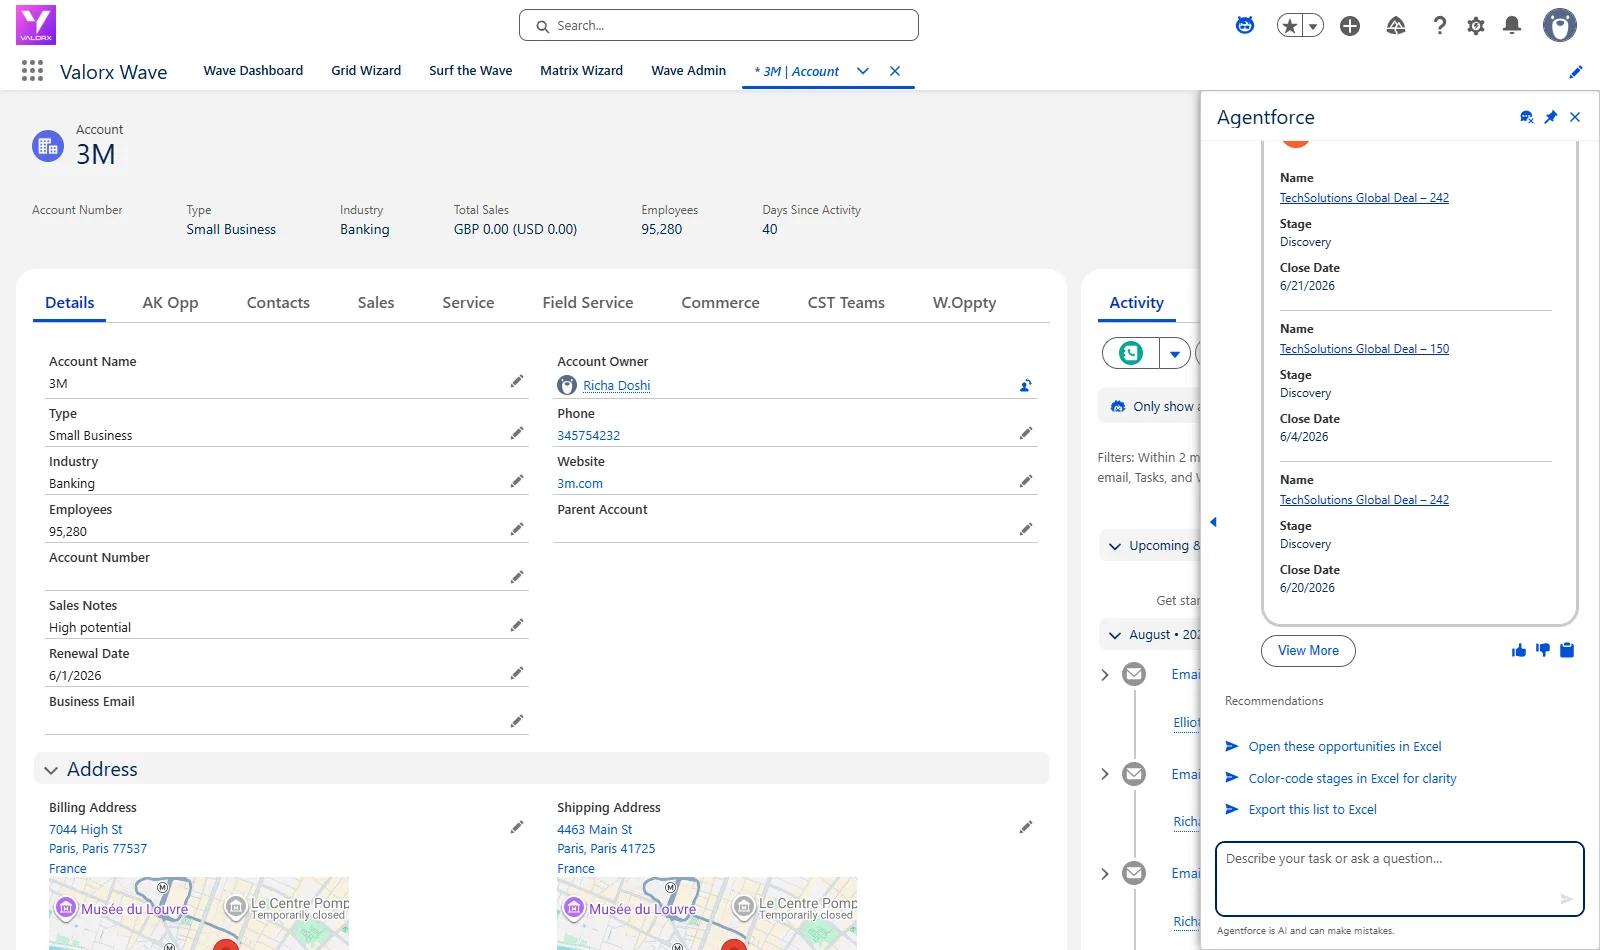The height and width of the screenshot is (950, 1600).
Task: Click the Valorx logo
Action: 36,25
